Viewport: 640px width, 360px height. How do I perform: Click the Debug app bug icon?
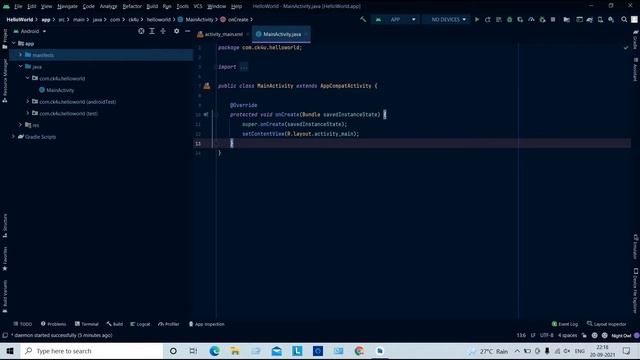pyautogui.click(x=509, y=19)
